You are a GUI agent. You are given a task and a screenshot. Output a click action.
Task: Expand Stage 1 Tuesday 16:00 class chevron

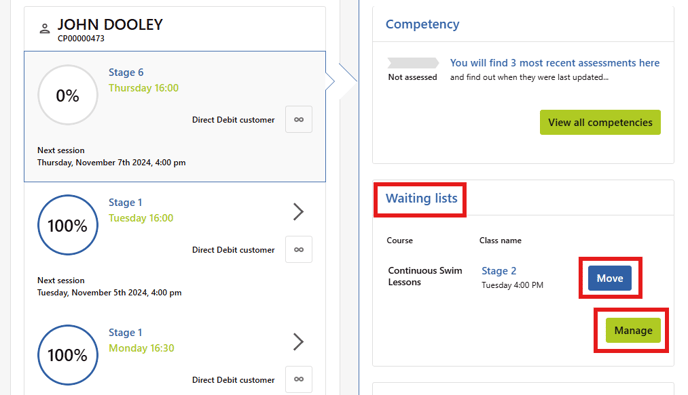(298, 212)
